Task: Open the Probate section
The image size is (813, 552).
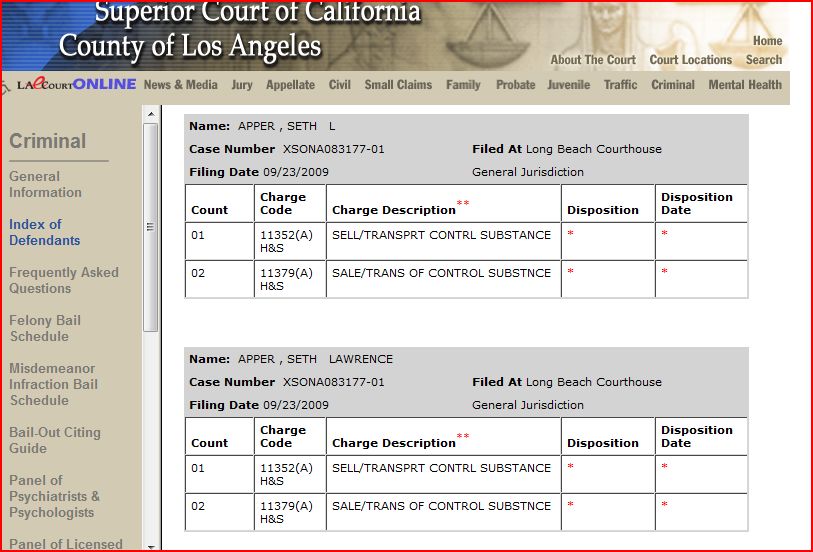Action: [x=515, y=84]
